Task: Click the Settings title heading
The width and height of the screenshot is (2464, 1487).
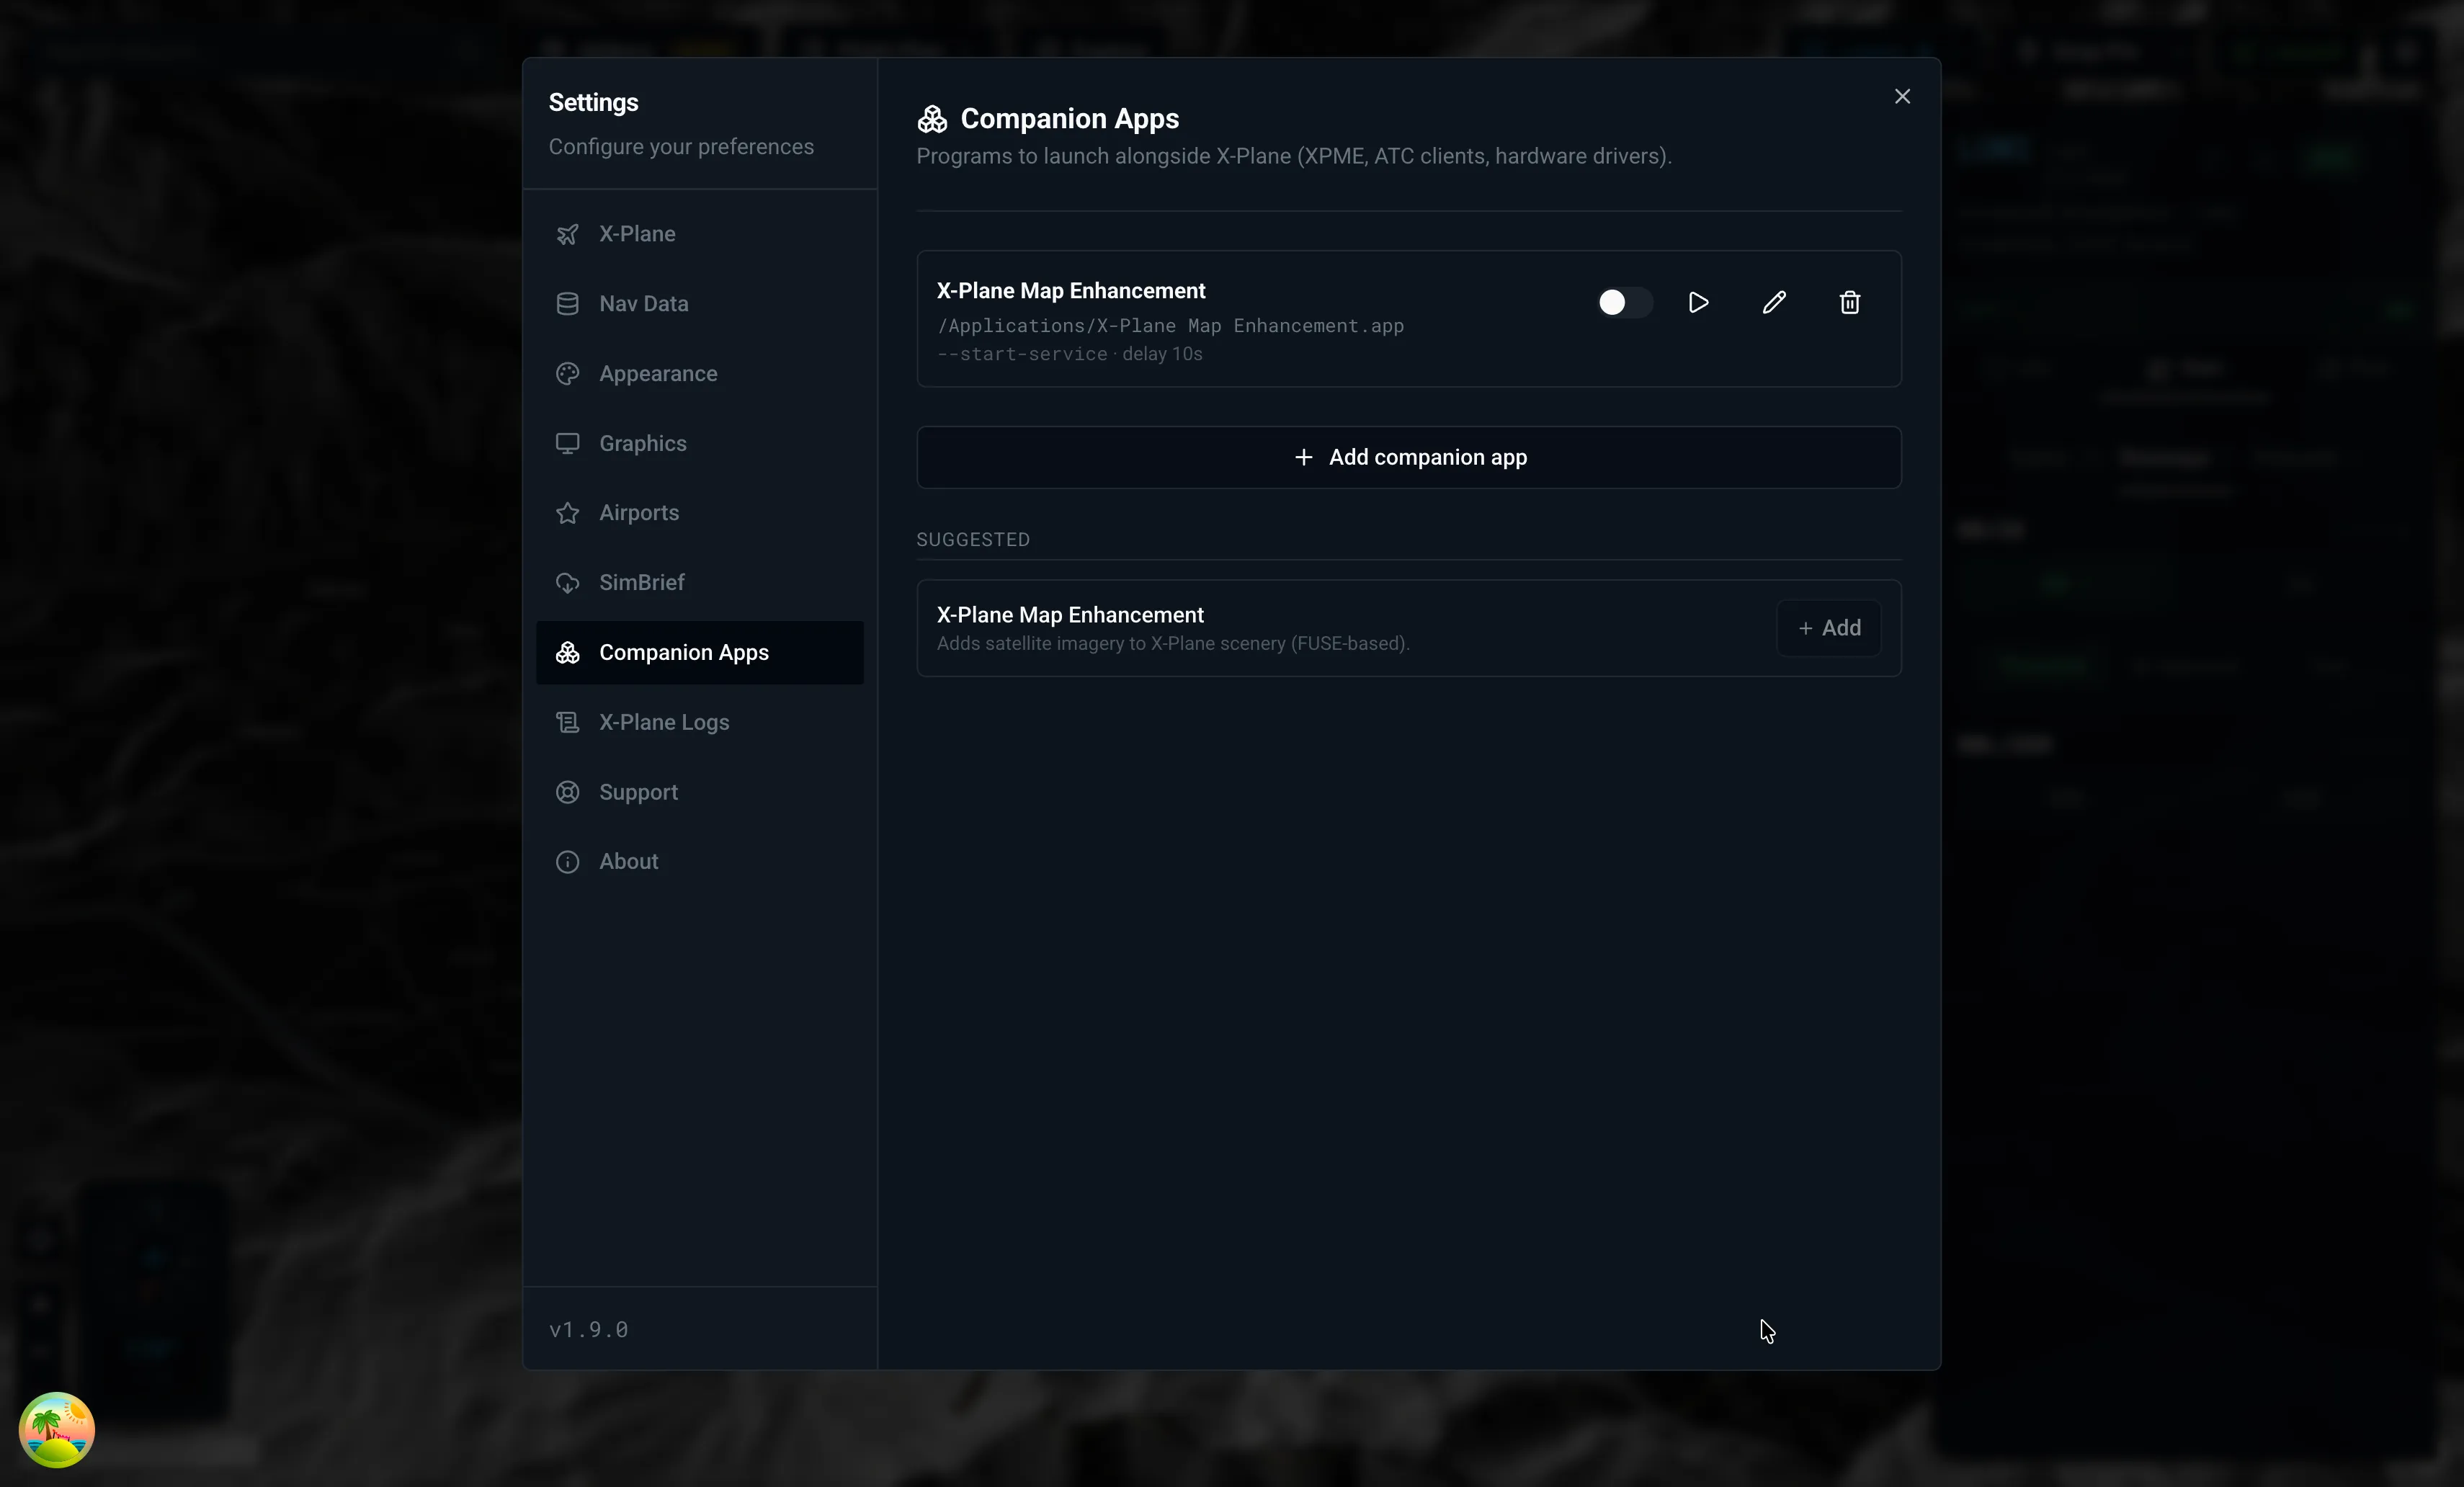Action: tap(593, 103)
